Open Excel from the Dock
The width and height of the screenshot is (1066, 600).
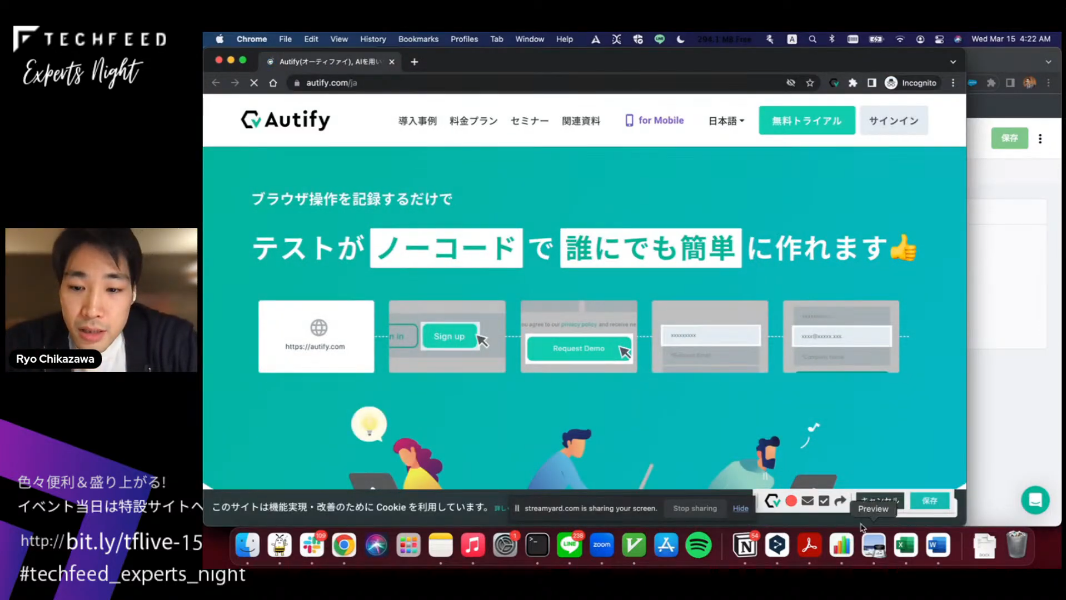[x=906, y=545]
